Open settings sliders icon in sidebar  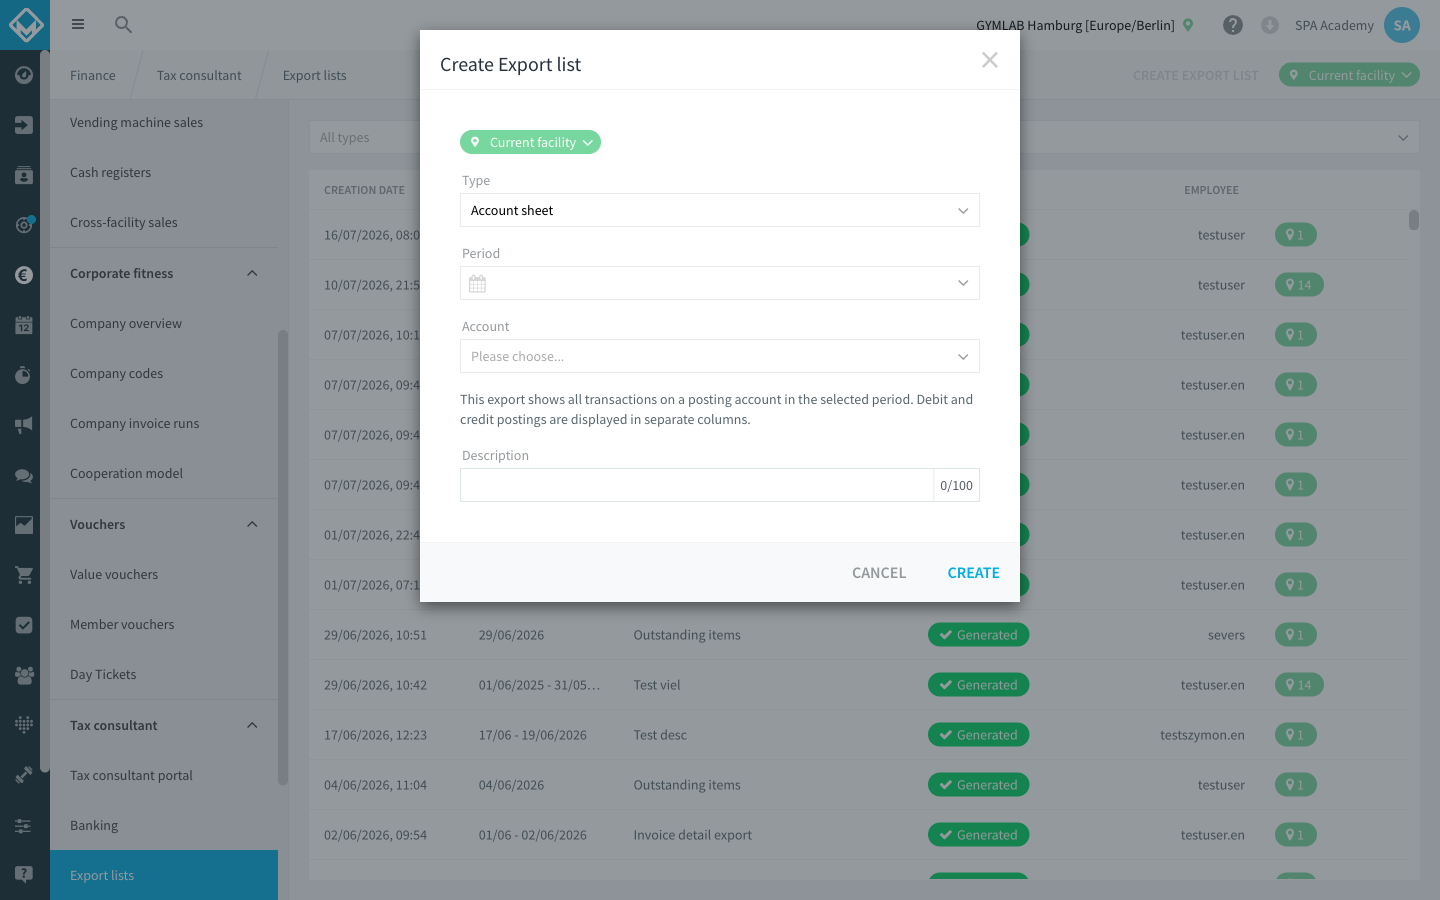tap(24, 825)
